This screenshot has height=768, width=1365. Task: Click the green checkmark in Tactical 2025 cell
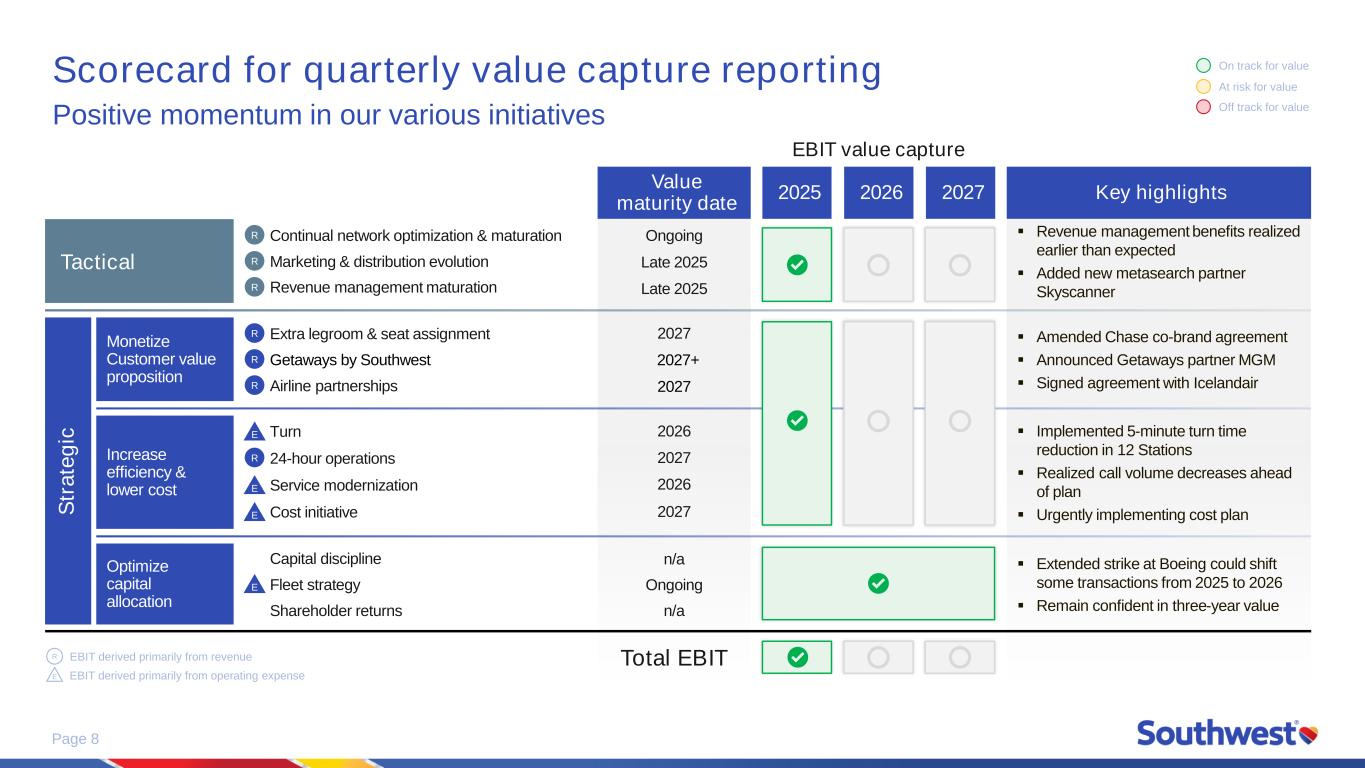[797, 265]
